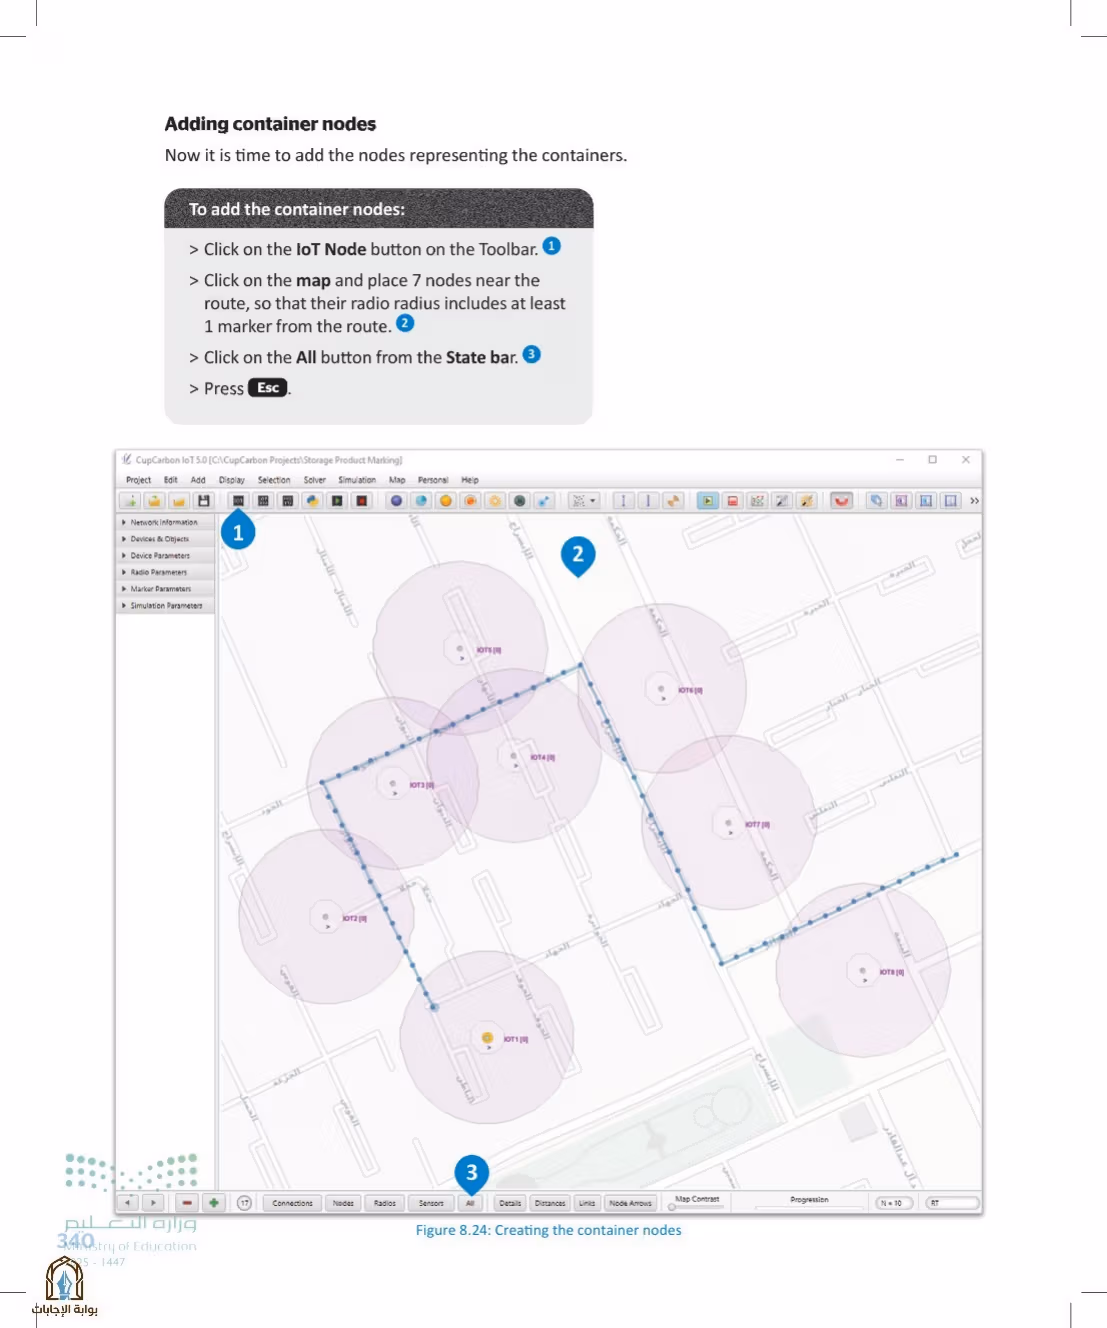This screenshot has height=1328, width=1107.
Task: Open the Add menu
Action: 198,480
